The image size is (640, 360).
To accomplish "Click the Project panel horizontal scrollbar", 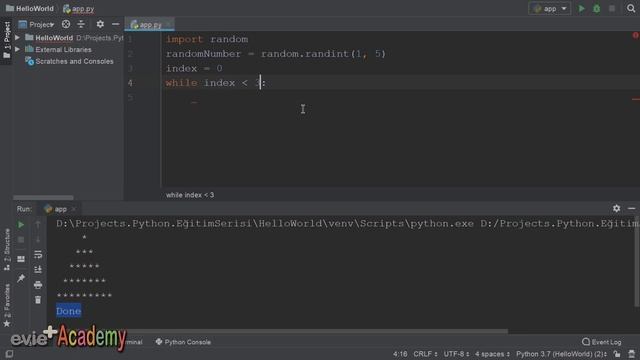I will pyautogui.click(x=43, y=198).
